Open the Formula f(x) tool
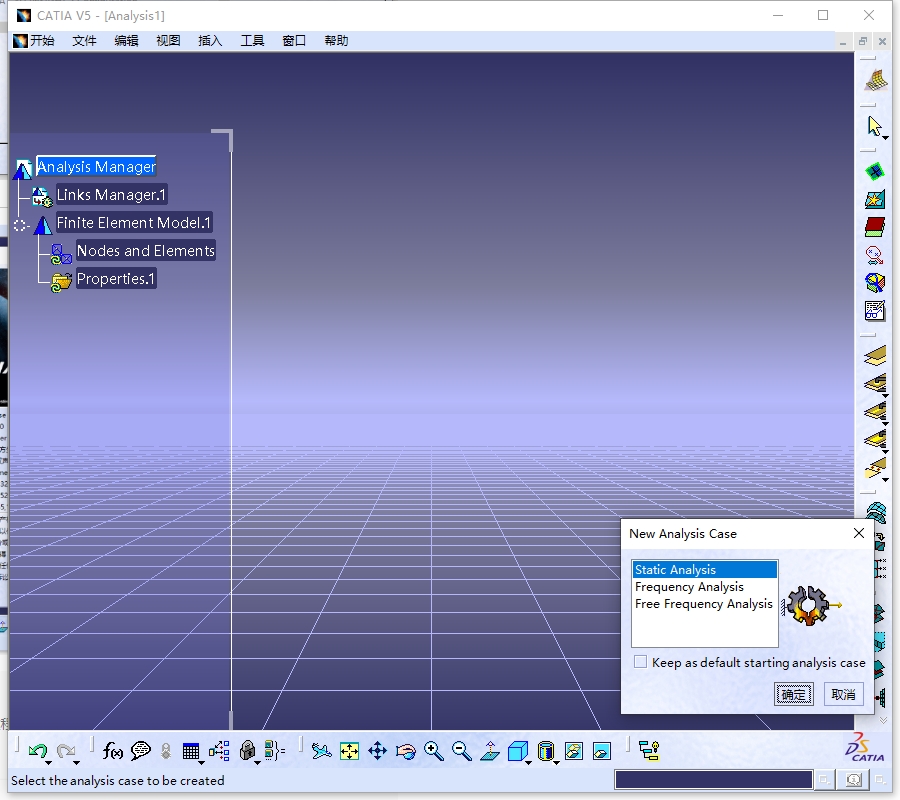900x800 pixels. pos(112,751)
